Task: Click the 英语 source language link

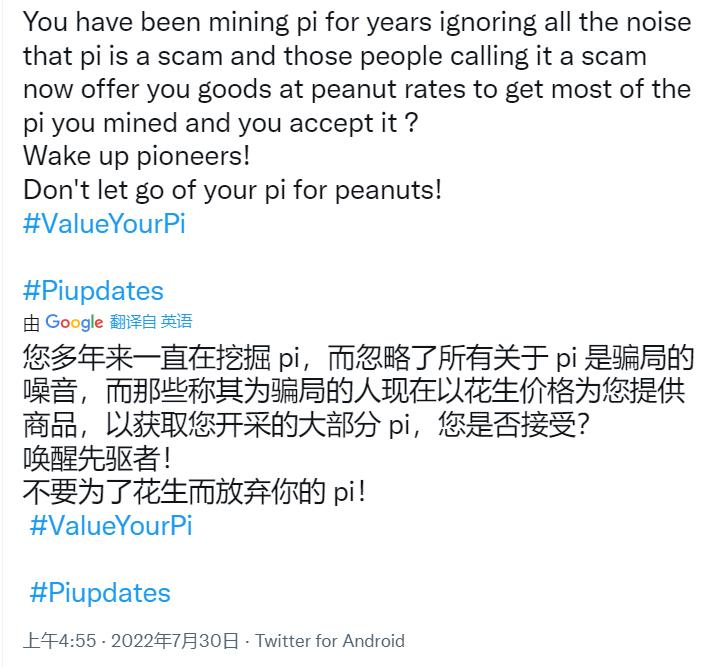Action: pos(176,321)
